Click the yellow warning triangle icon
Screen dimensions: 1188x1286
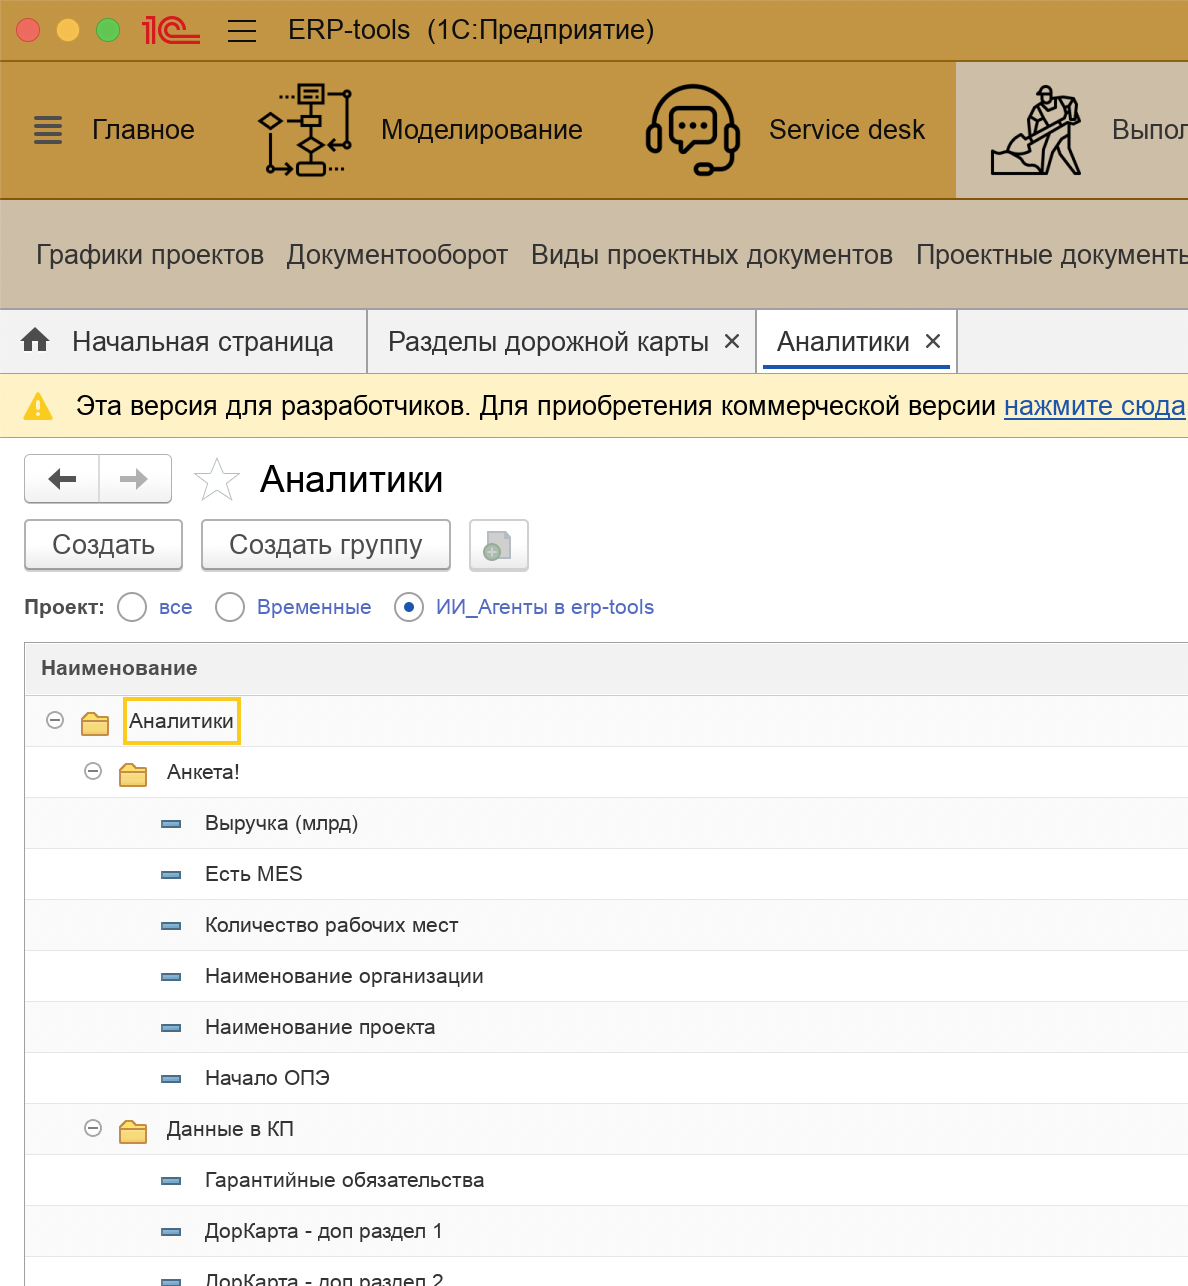point(38,406)
